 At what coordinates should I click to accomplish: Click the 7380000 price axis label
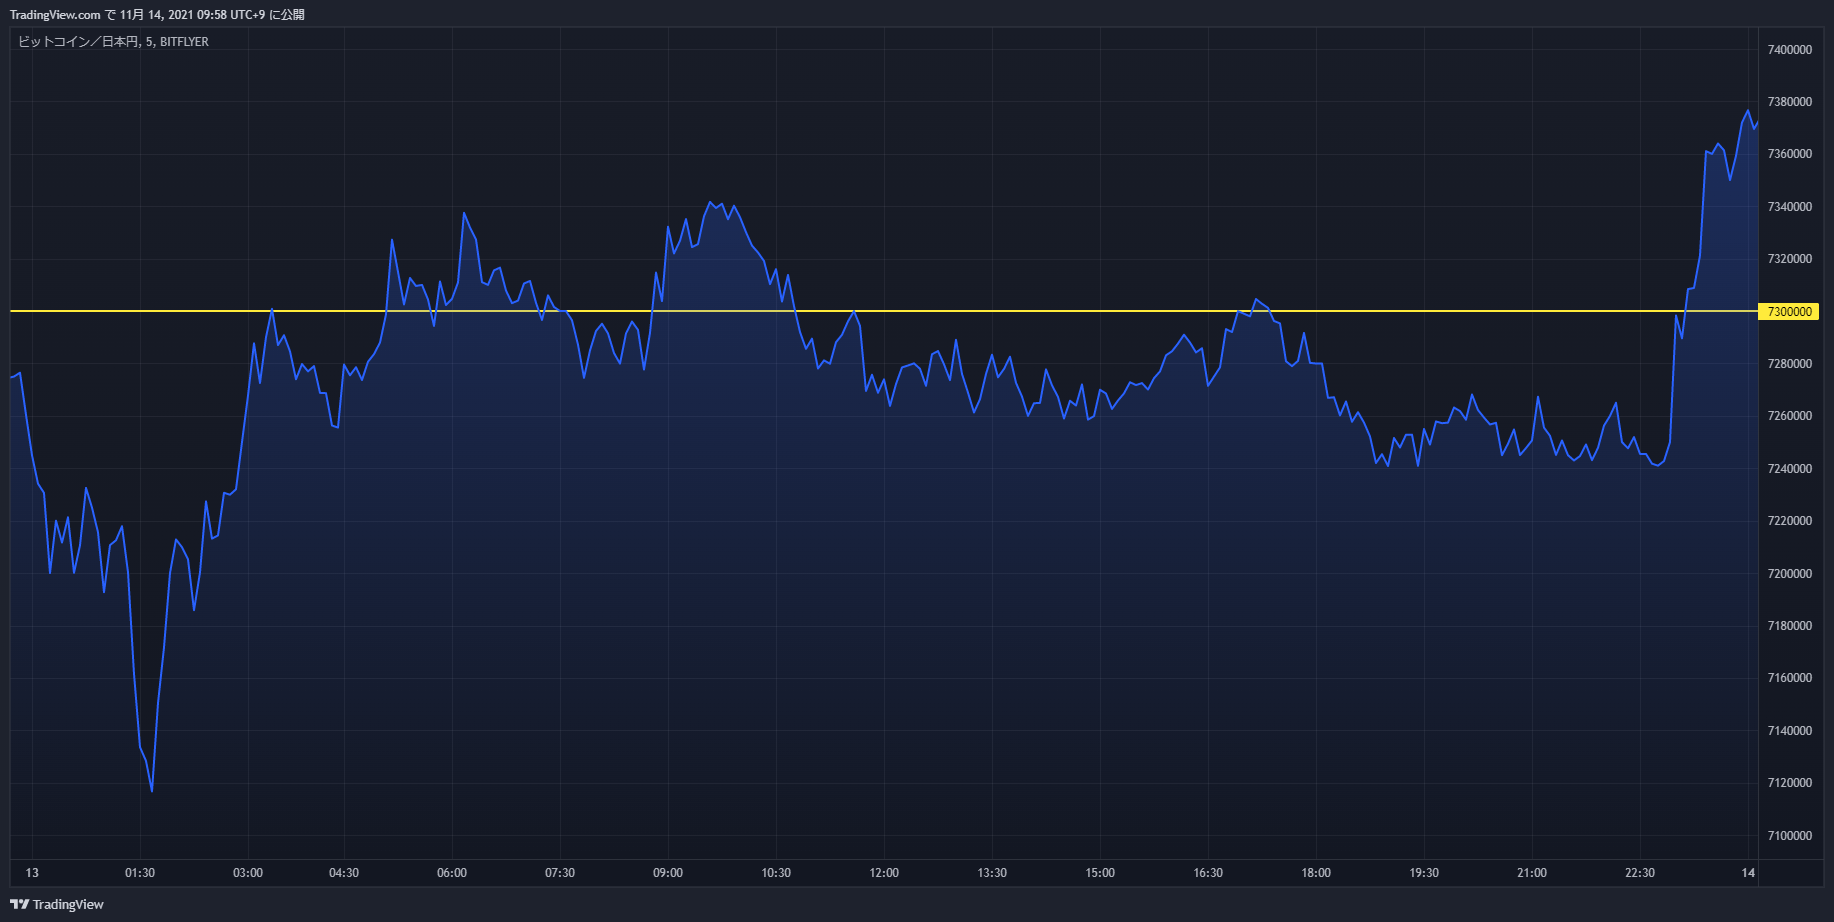pyautogui.click(x=1789, y=102)
